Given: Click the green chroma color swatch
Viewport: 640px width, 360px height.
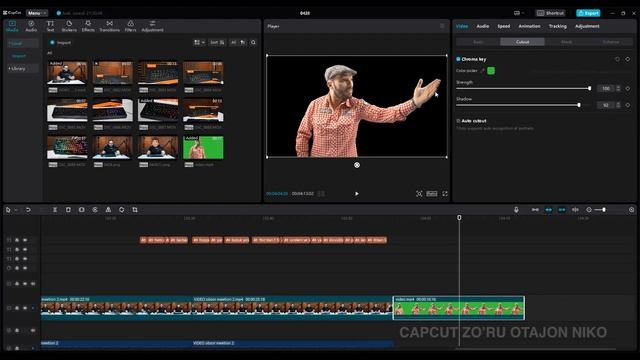Looking at the screenshot, I should (x=491, y=71).
